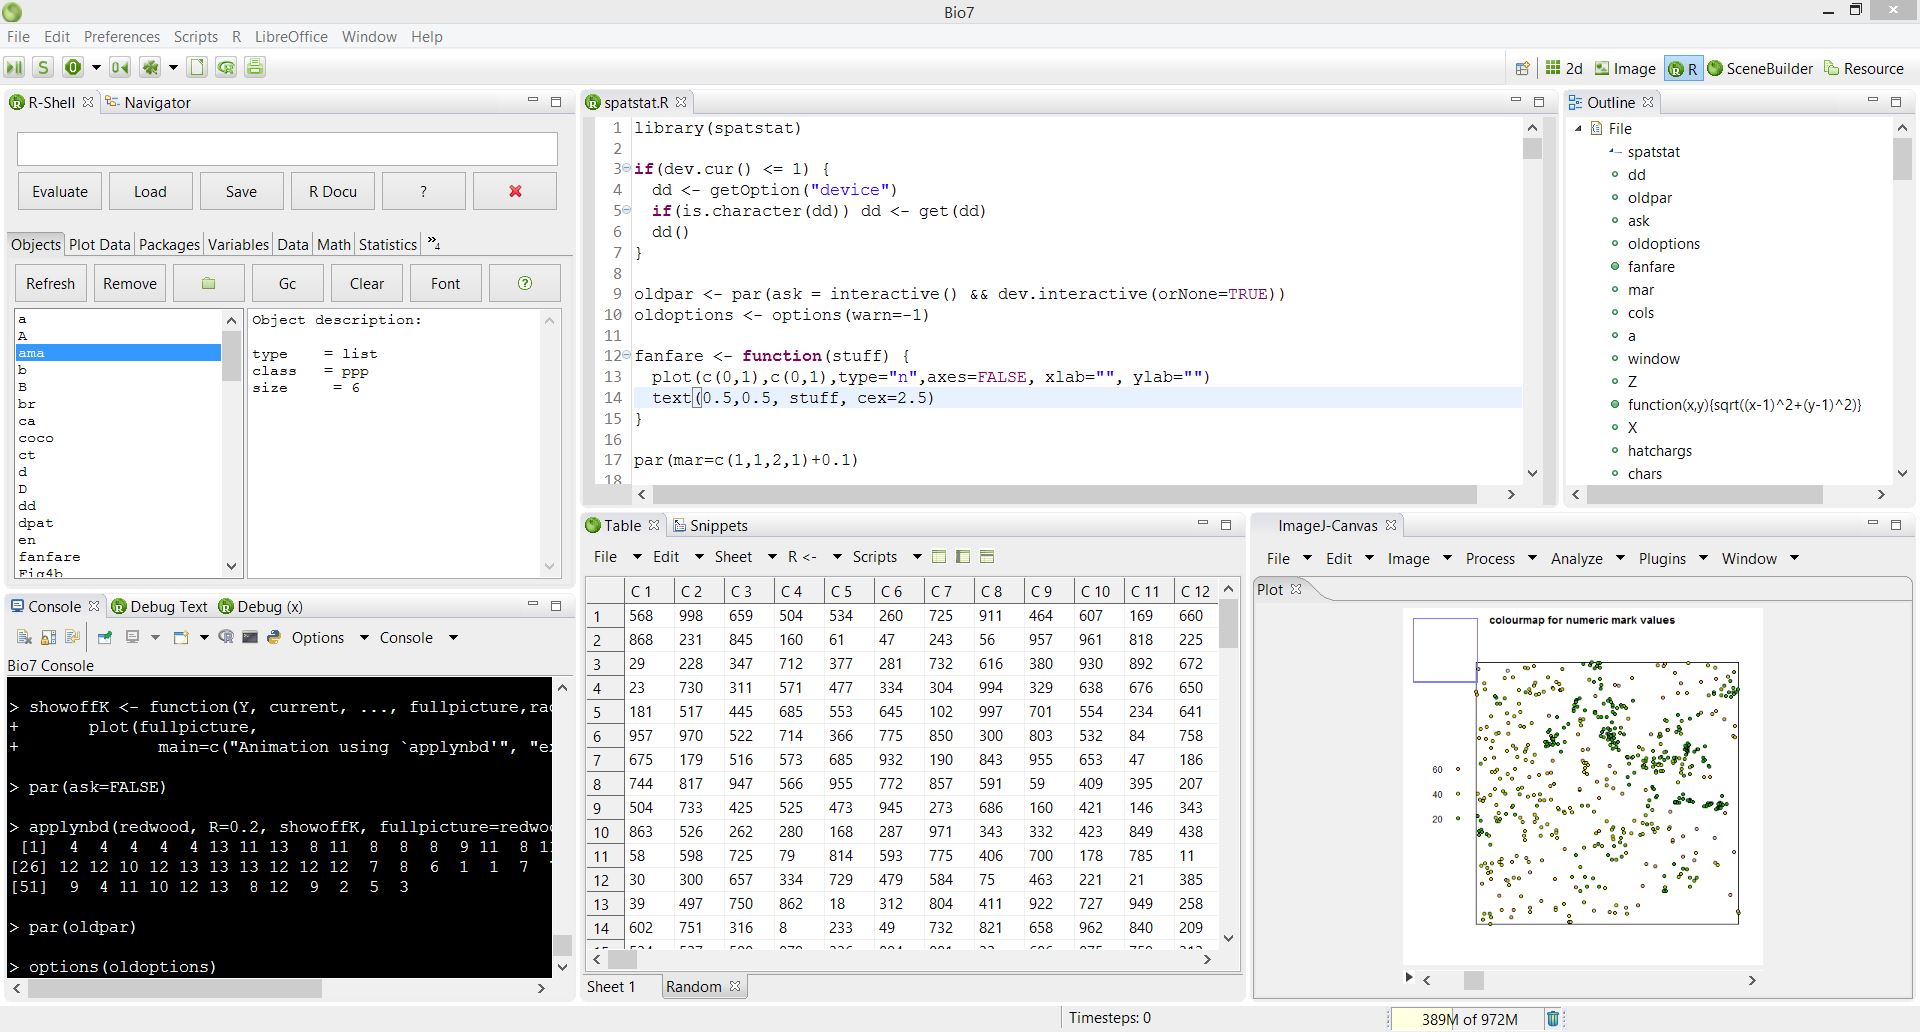Viewport: 1920px width, 1032px height.
Task: Switch to the Packages tab
Action: pyautogui.click(x=169, y=244)
